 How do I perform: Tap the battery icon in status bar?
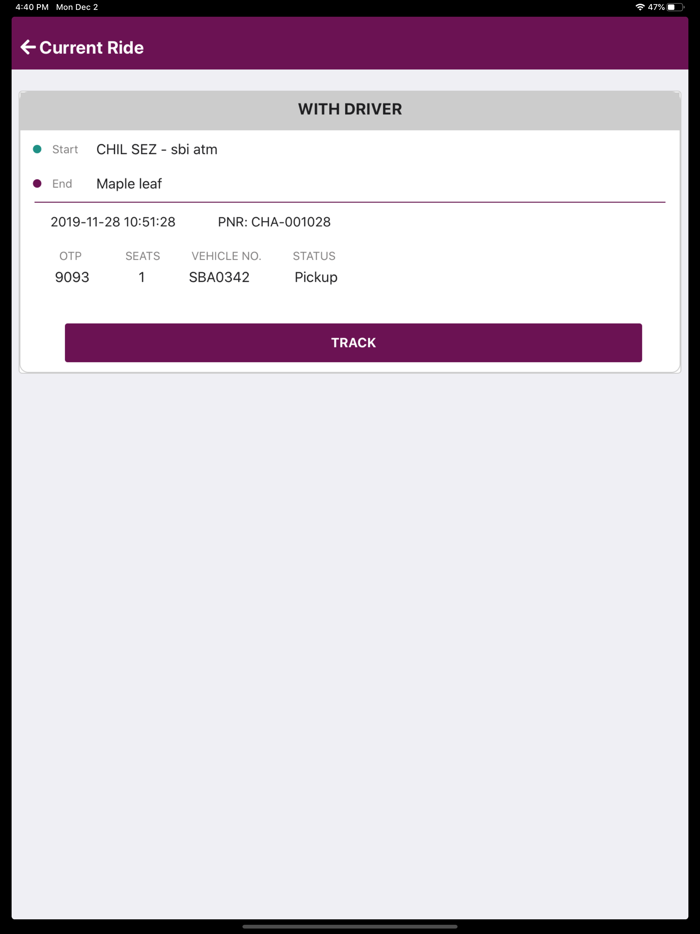click(676, 7)
